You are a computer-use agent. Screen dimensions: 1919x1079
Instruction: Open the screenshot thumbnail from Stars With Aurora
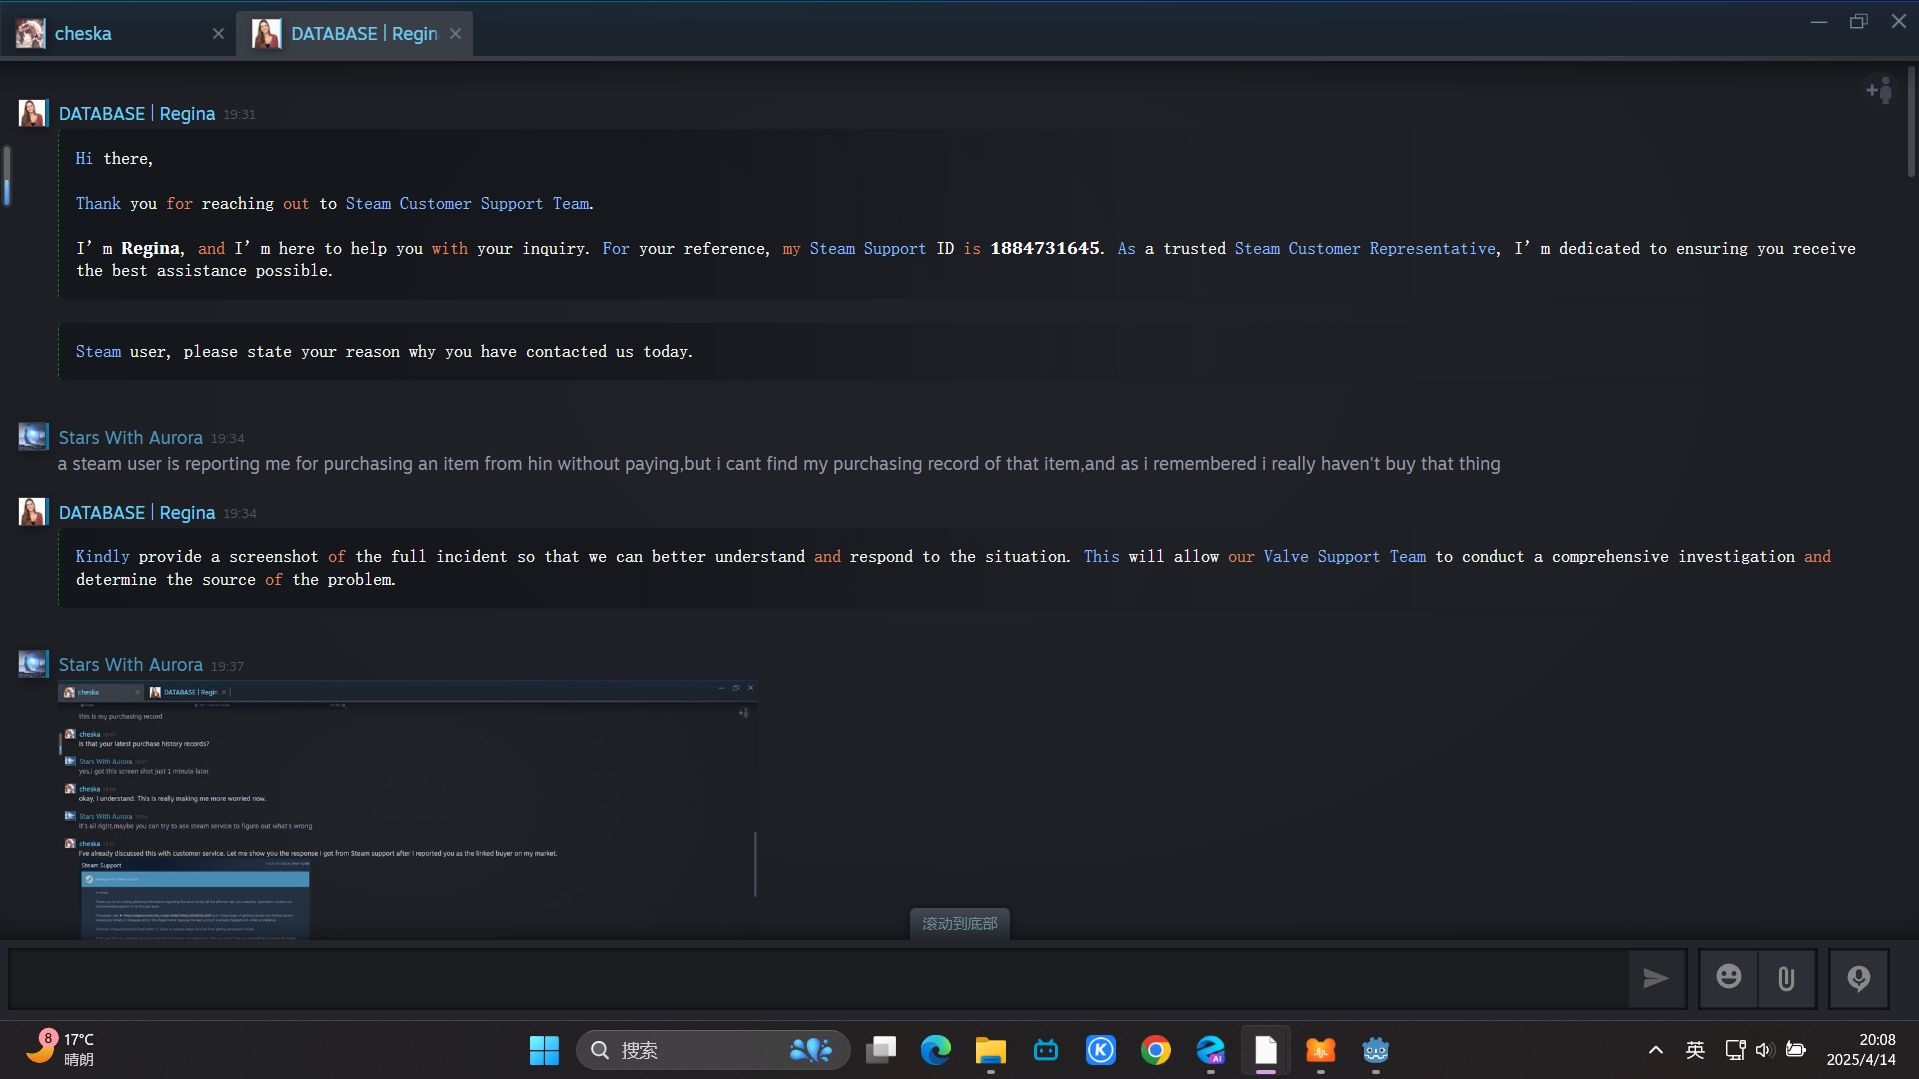tap(408, 810)
